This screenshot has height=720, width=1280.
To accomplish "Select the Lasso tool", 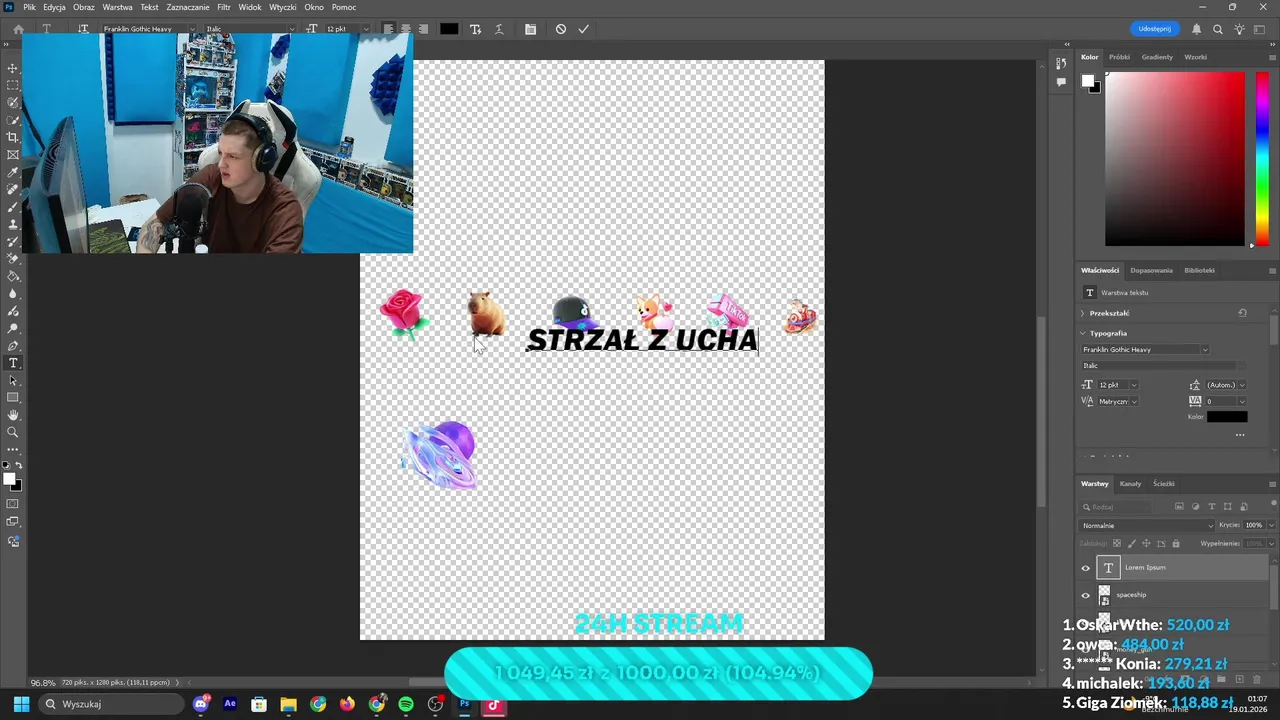I will pyautogui.click(x=13, y=102).
